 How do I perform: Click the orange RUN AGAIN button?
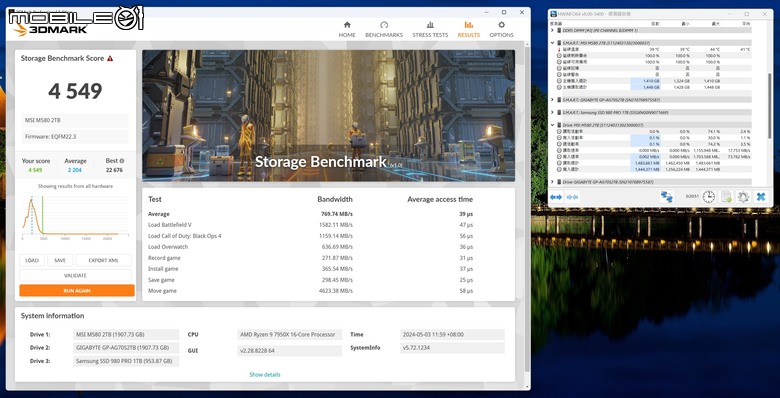click(x=77, y=290)
